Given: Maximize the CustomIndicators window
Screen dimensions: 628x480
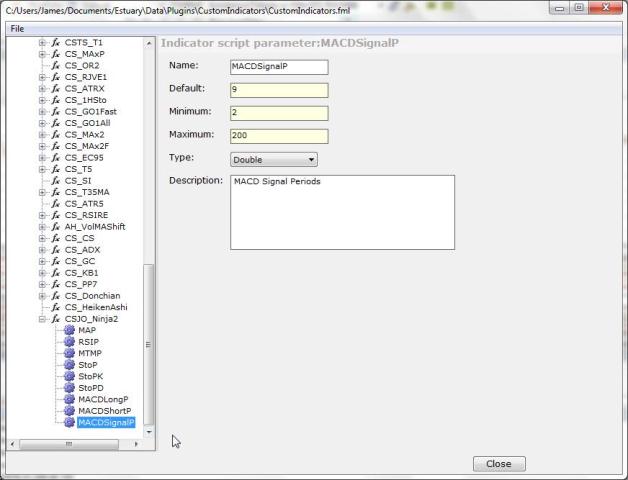Looking at the screenshot, I should click(579, 8).
